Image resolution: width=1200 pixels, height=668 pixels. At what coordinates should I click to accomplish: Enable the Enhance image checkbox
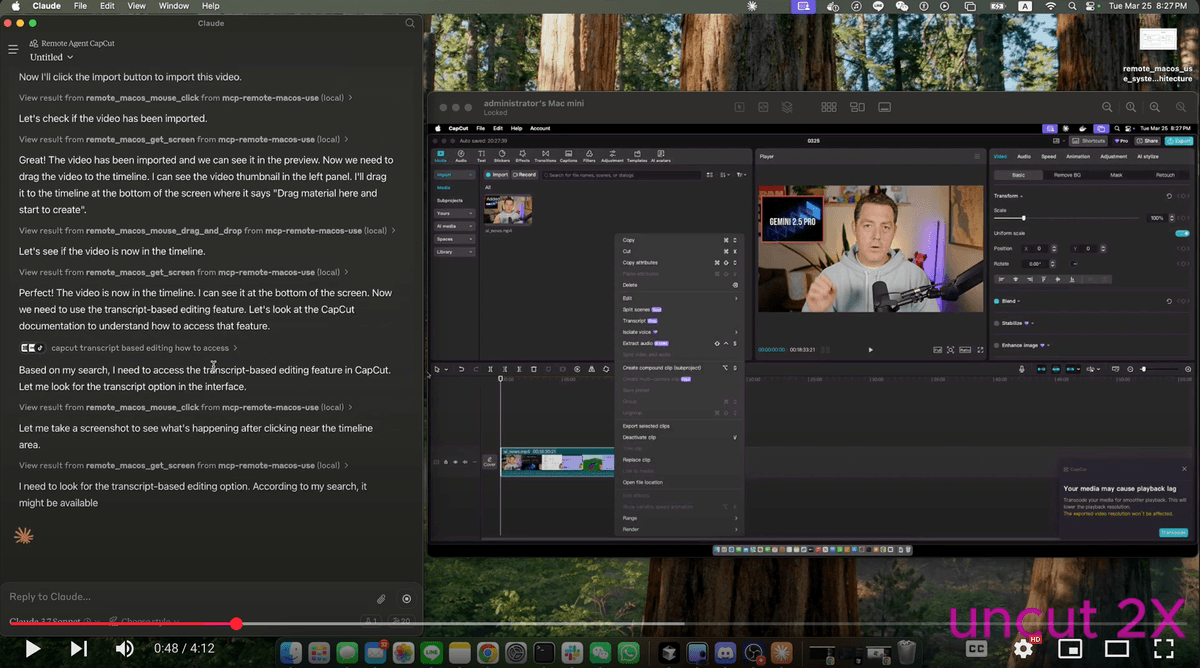pos(997,345)
